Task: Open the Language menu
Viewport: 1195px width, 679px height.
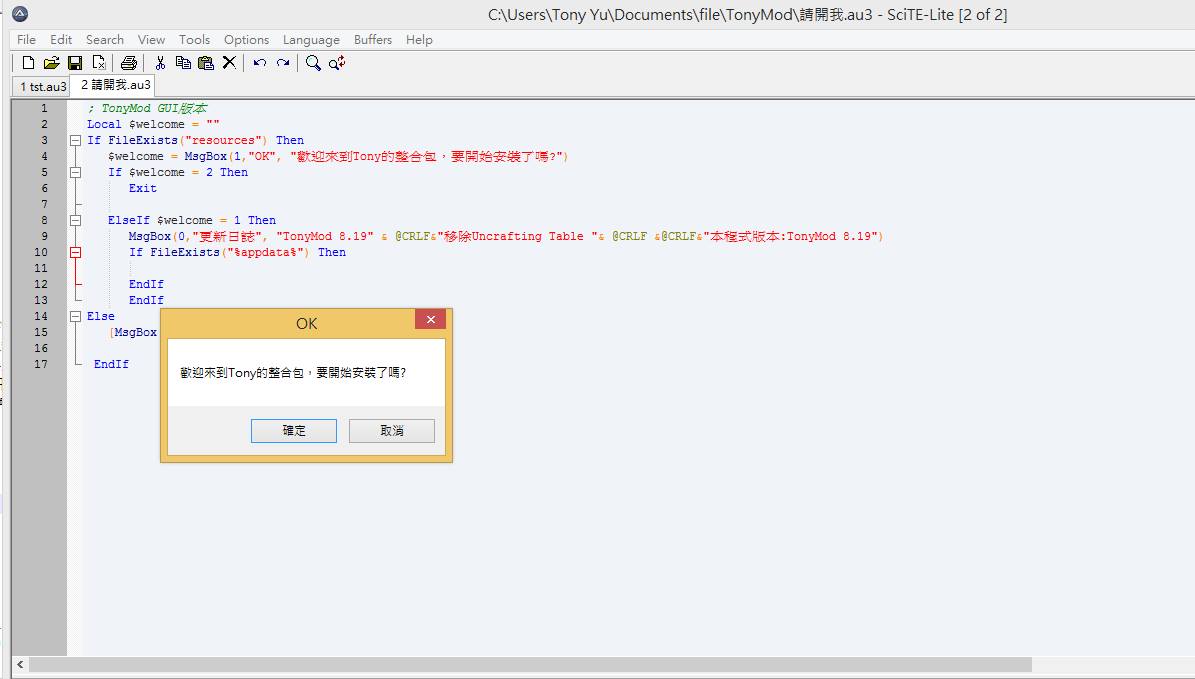Action: click(311, 40)
